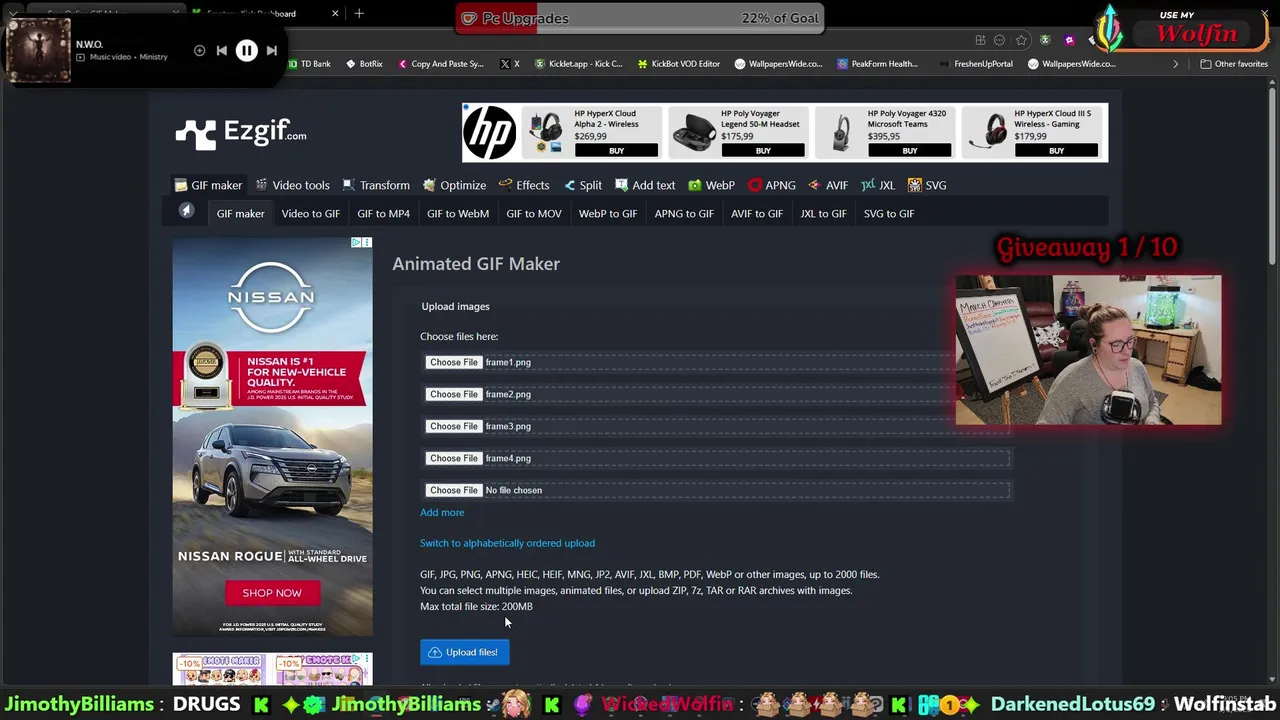Open a new browser tab
Screen dimensions: 1280x720
point(359,13)
